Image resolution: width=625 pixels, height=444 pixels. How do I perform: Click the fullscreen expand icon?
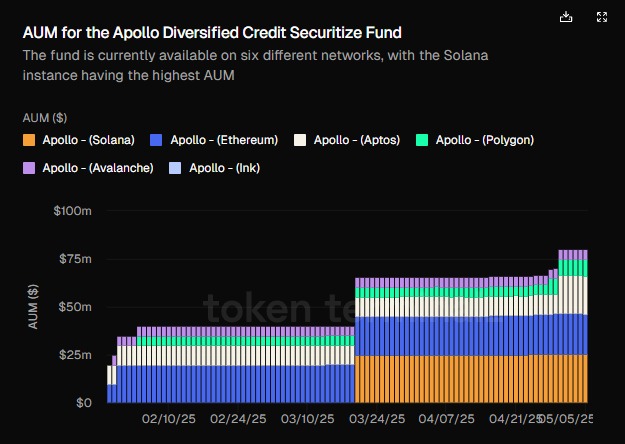[x=601, y=17]
